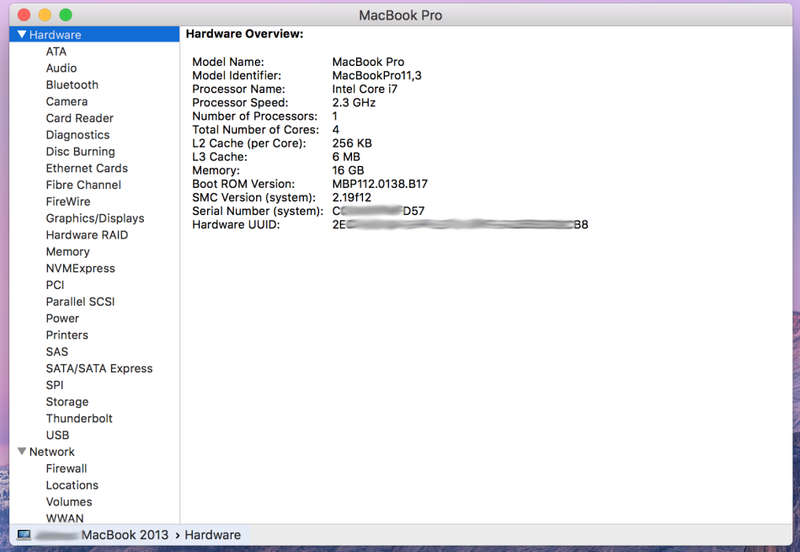800x552 pixels.
Task: Click the Processor Speed value 2.3 GHz
Action: [x=354, y=103]
